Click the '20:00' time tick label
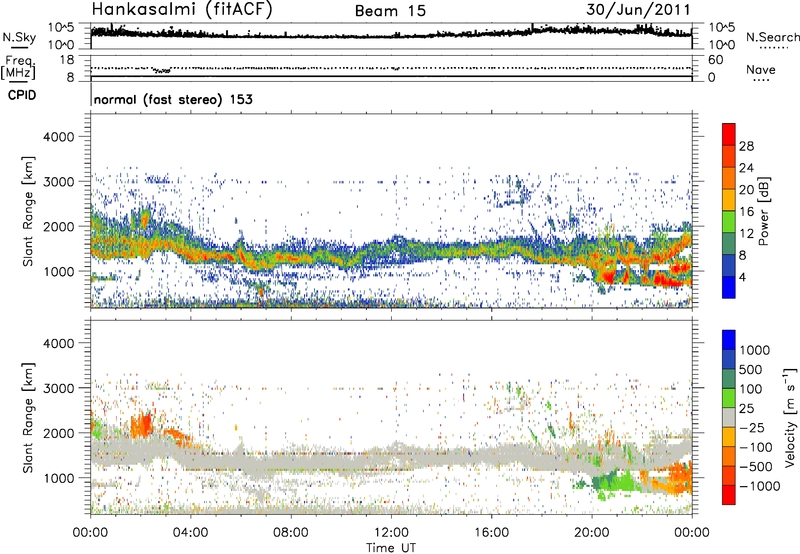800x554 pixels. (x=591, y=533)
